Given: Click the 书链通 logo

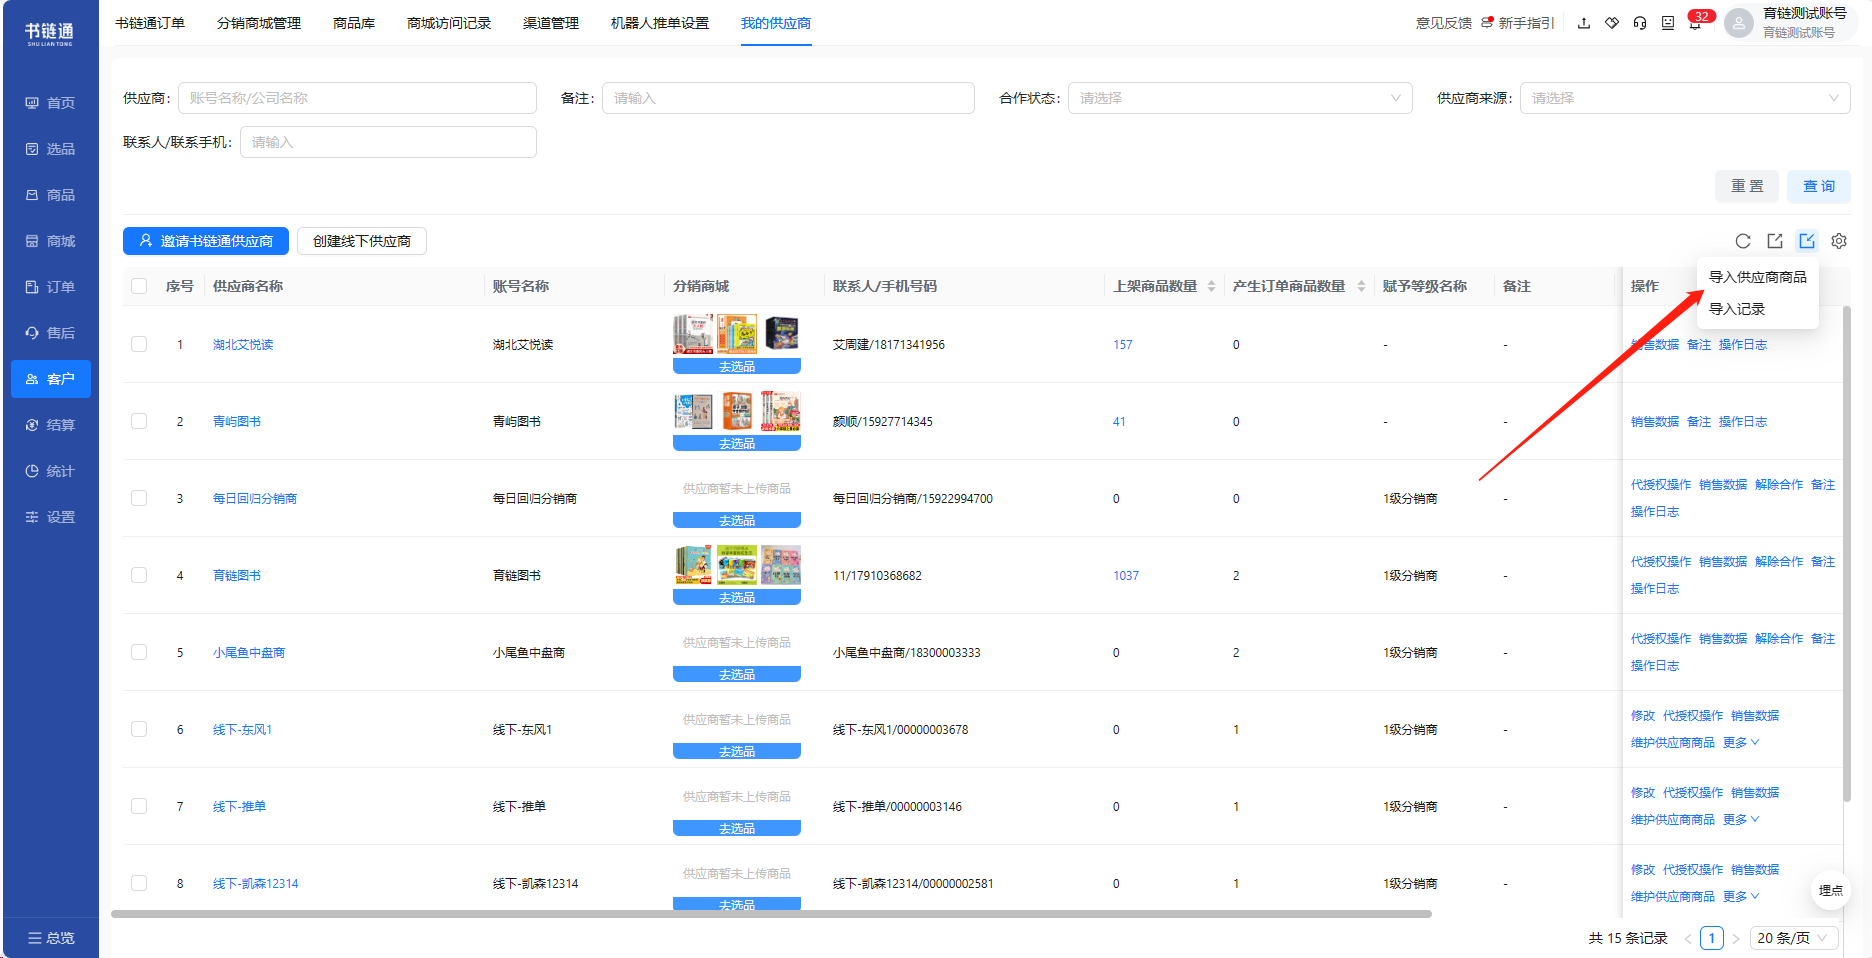Looking at the screenshot, I should pyautogui.click(x=49, y=34).
